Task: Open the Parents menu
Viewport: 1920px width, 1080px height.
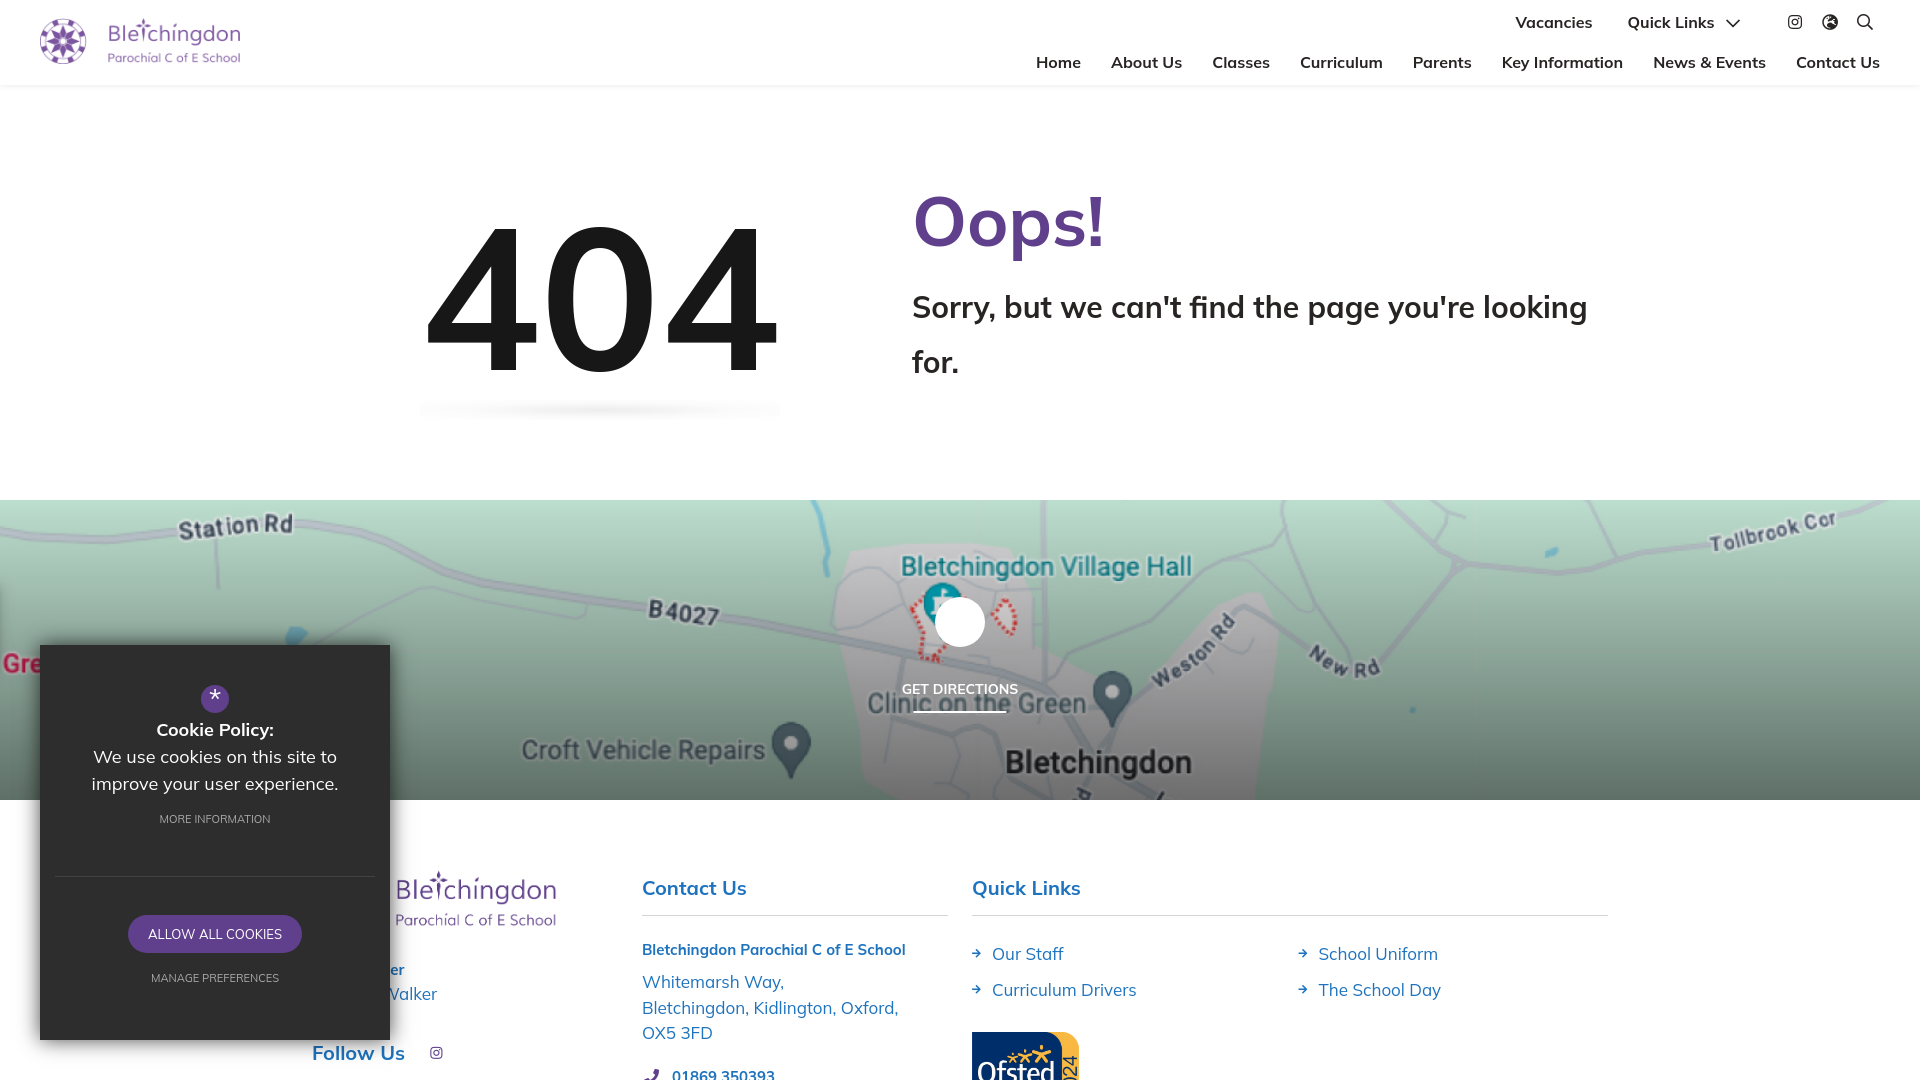Action: (x=1442, y=62)
